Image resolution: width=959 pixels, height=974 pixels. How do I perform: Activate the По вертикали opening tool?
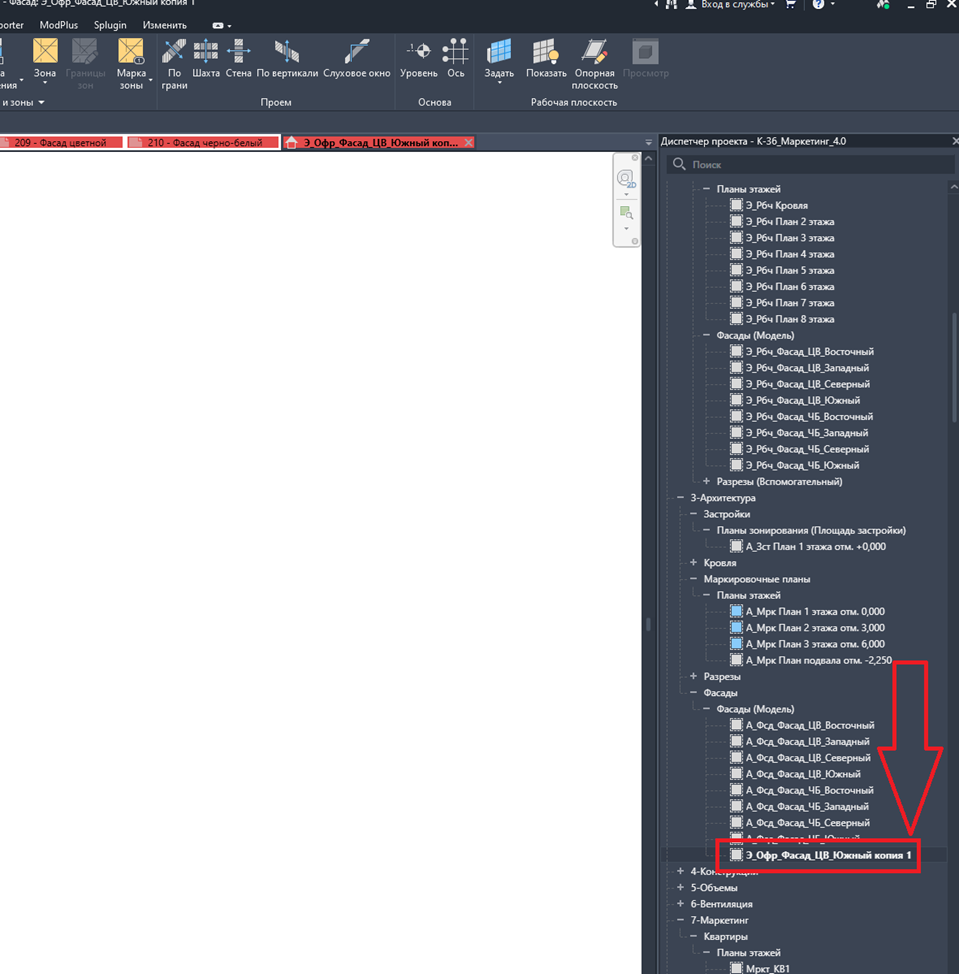pos(287,58)
